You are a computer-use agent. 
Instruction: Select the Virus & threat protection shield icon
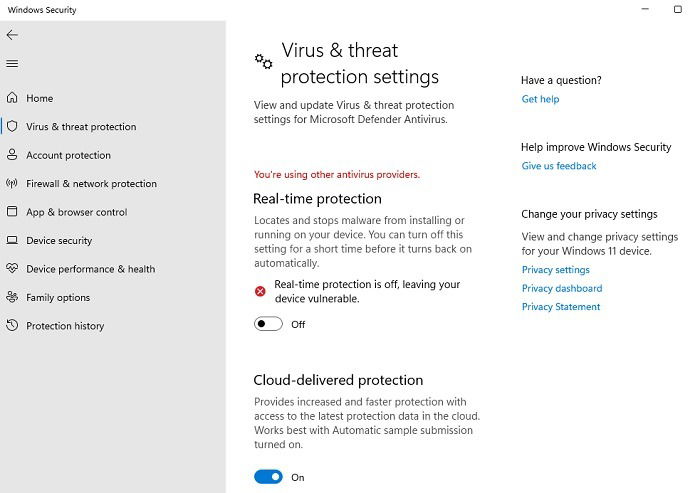(x=12, y=126)
